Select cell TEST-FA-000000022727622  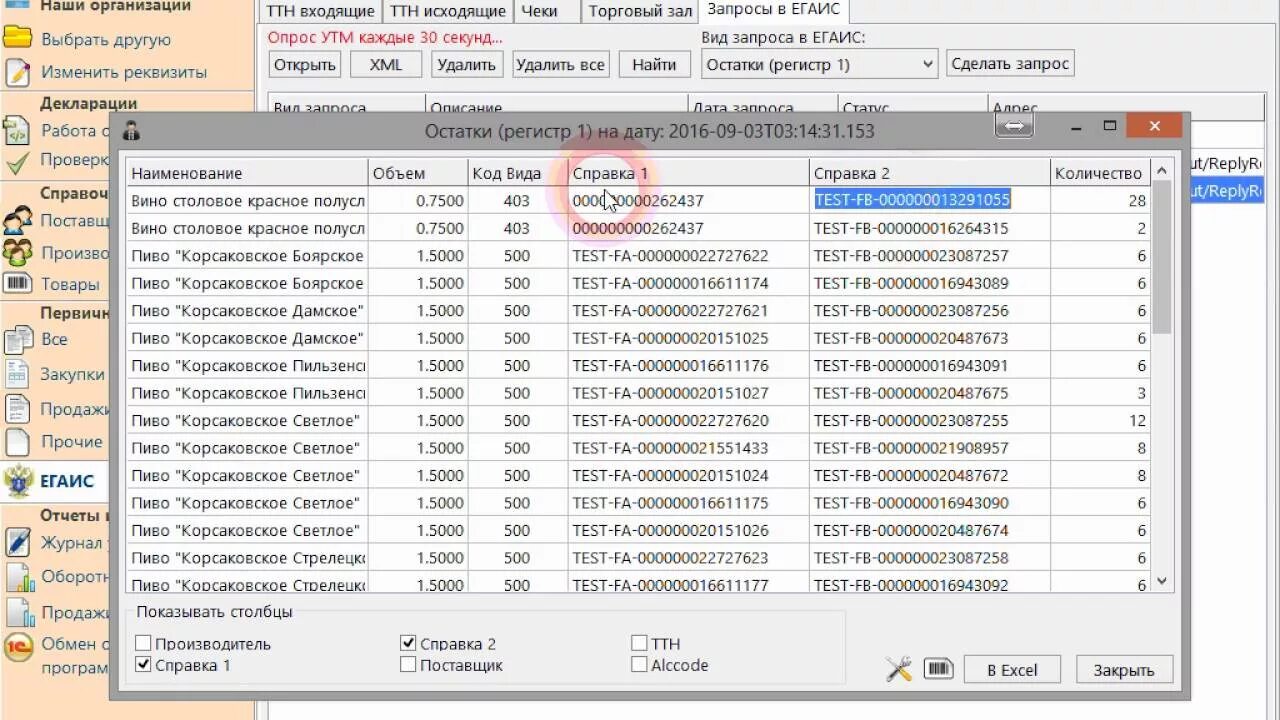(x=689, y=256)
